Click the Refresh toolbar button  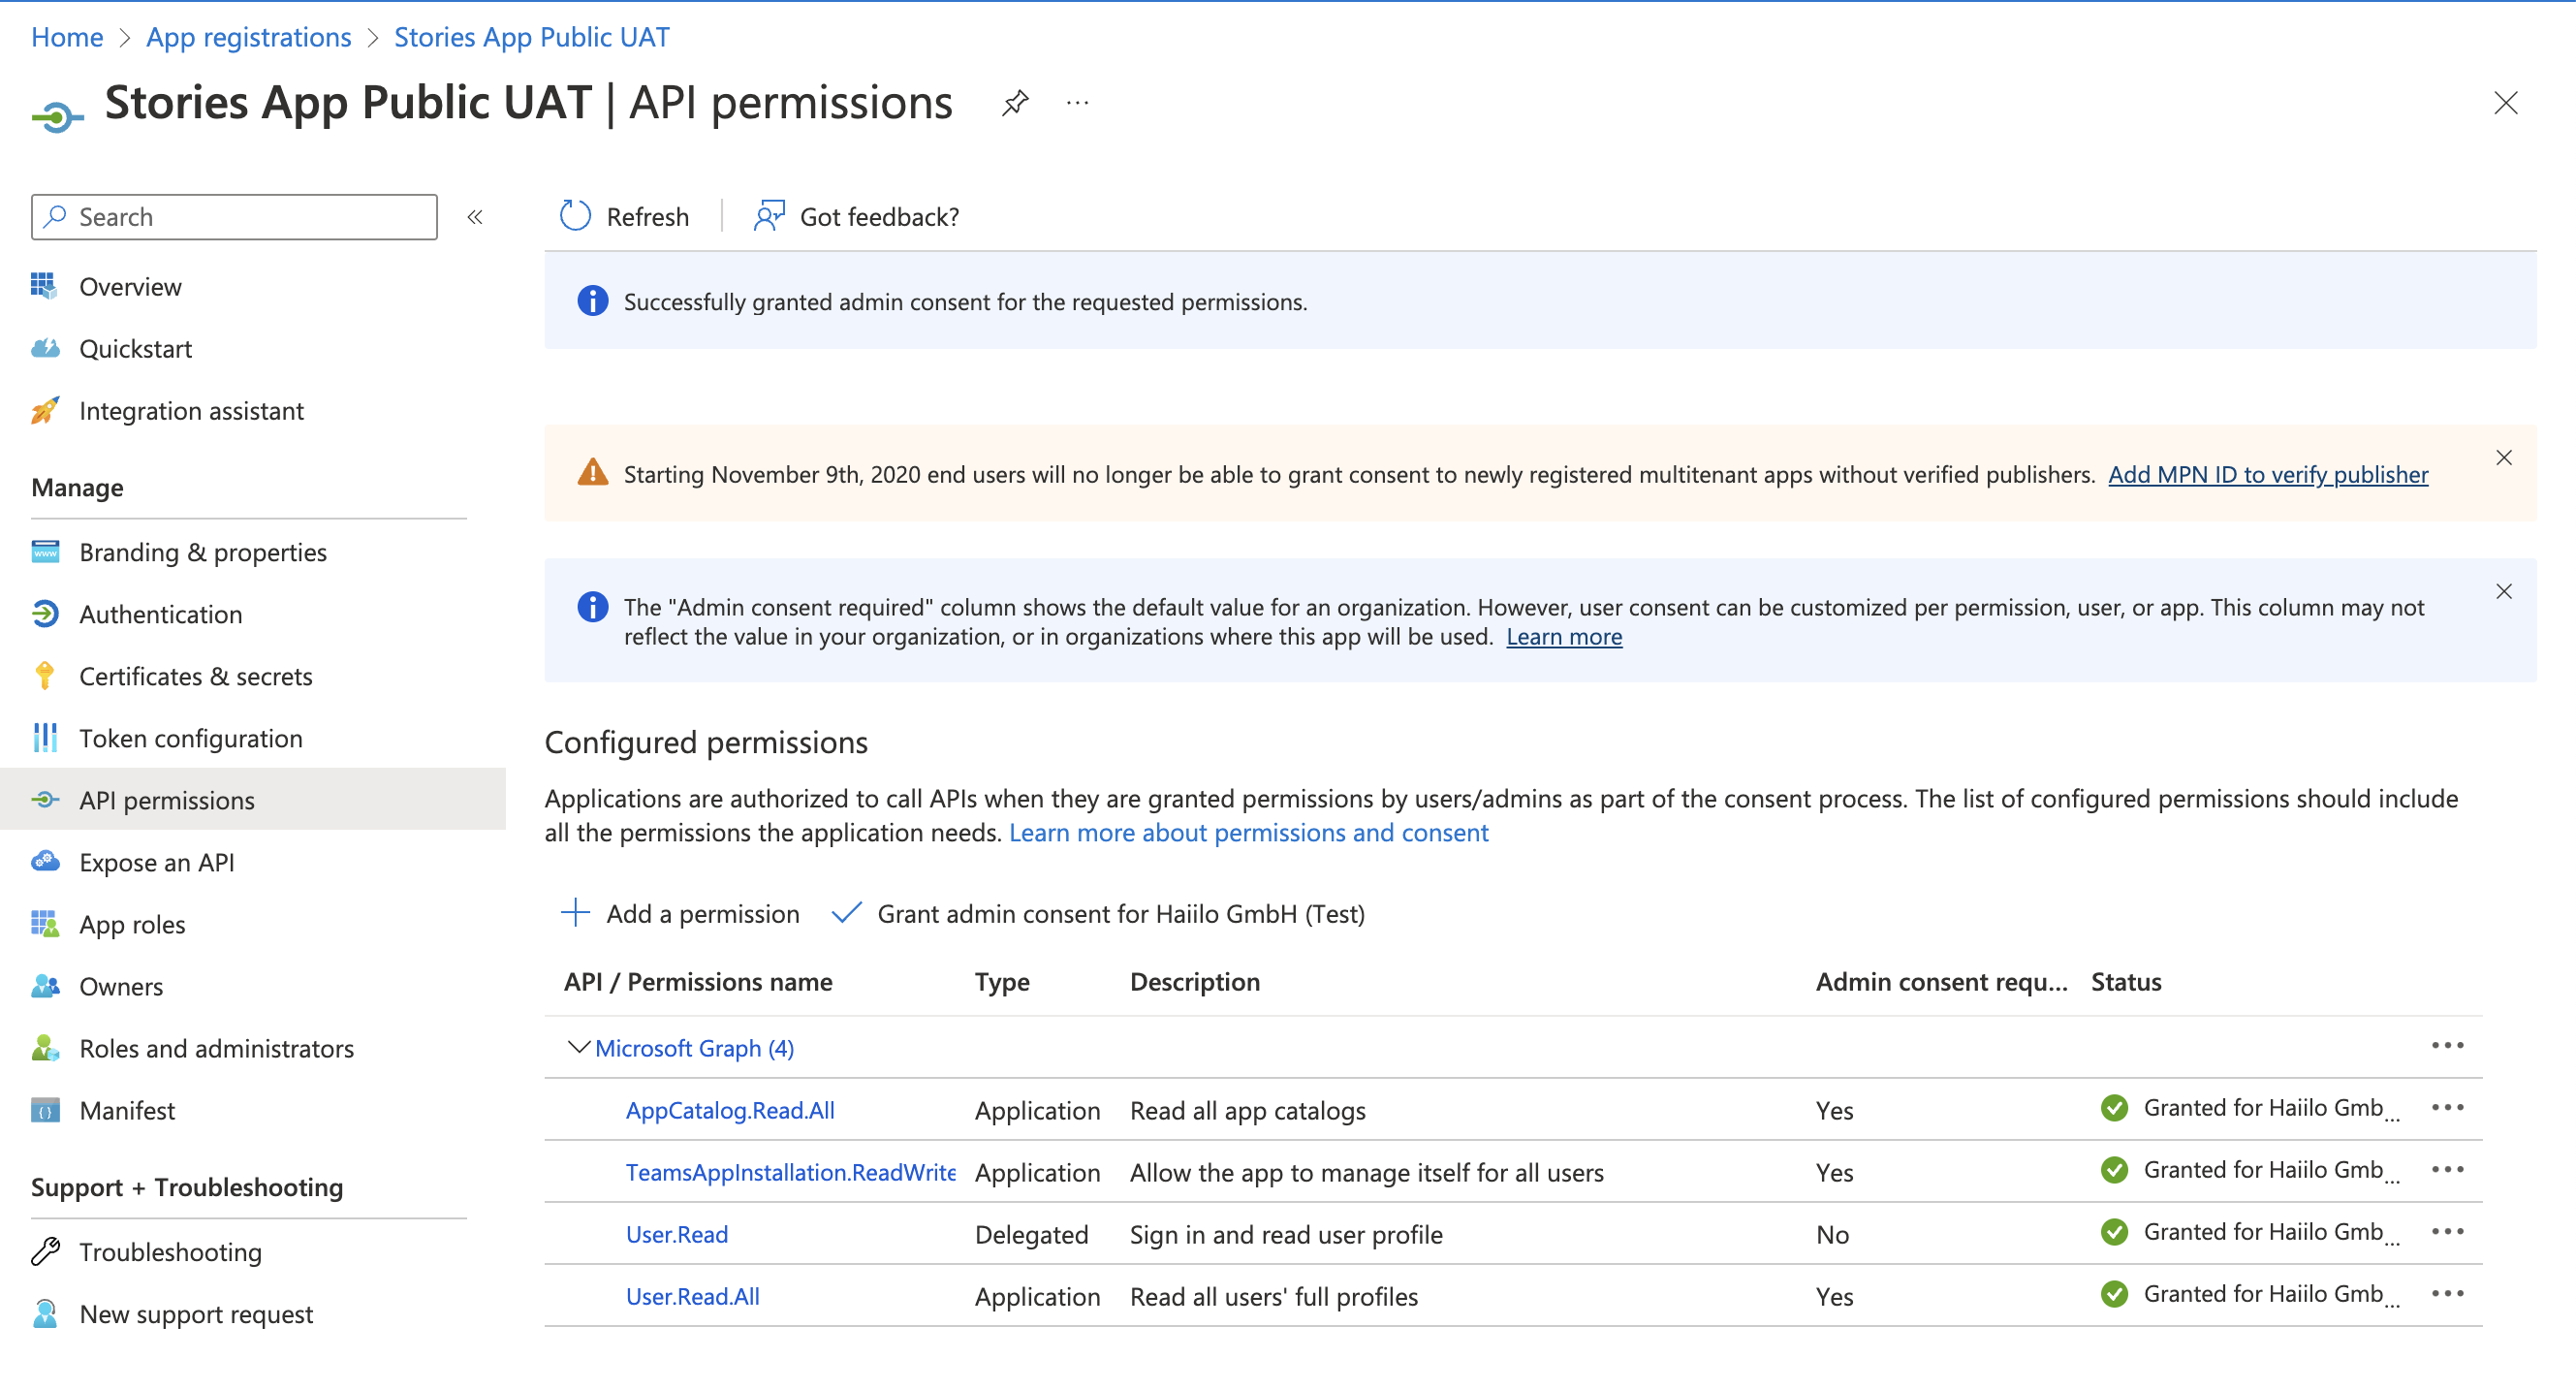click(624, 217)
